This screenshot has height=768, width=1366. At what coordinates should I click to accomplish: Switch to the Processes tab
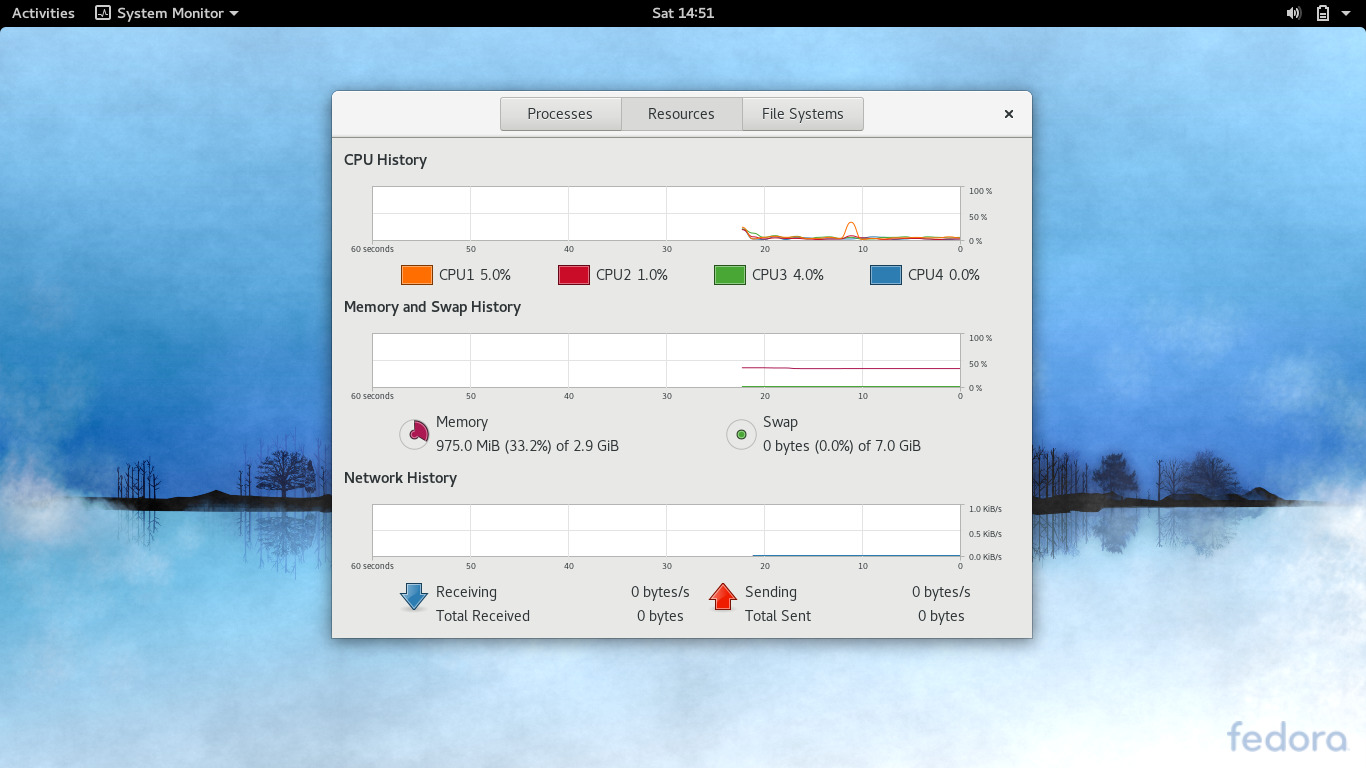[x=560, y=113]
